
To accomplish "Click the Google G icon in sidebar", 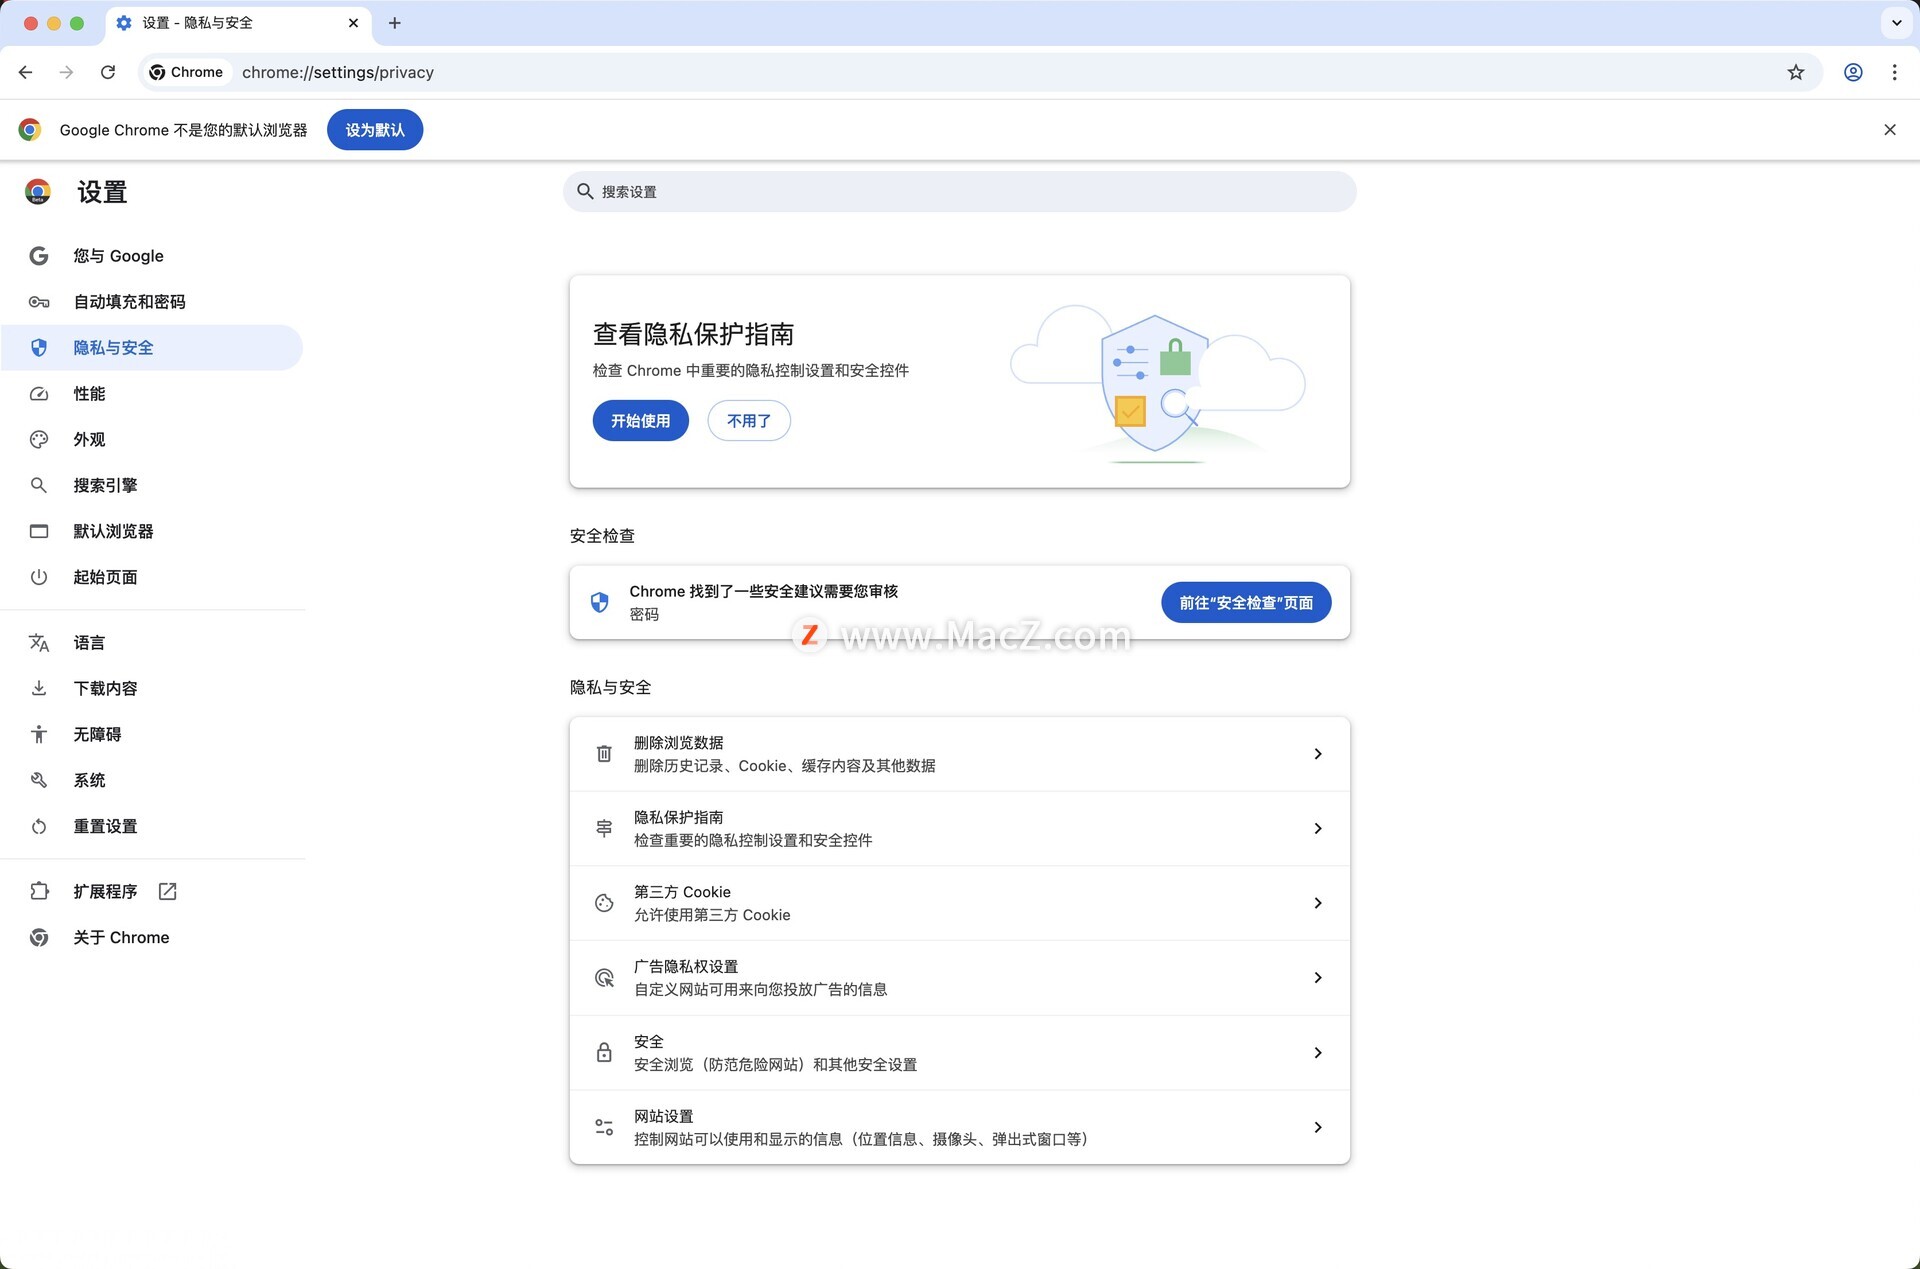I will [x=39, y=256].
